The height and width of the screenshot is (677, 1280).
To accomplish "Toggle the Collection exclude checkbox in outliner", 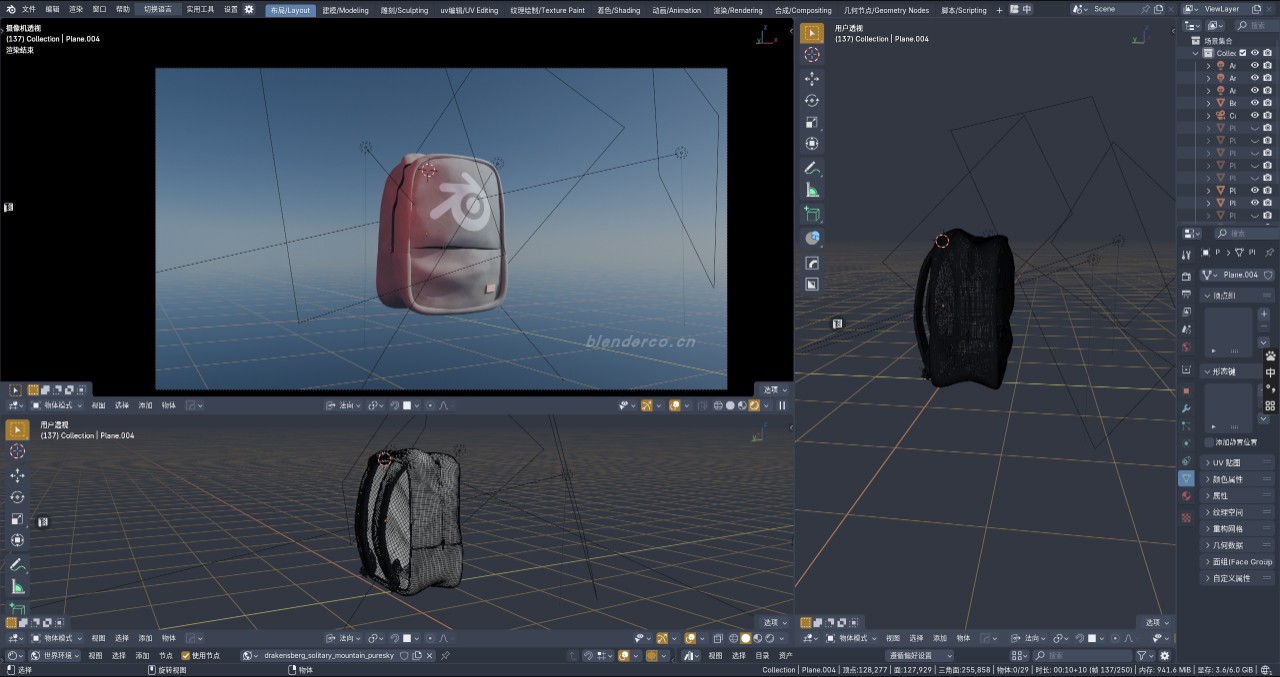I will click(x=1243, y=53).
